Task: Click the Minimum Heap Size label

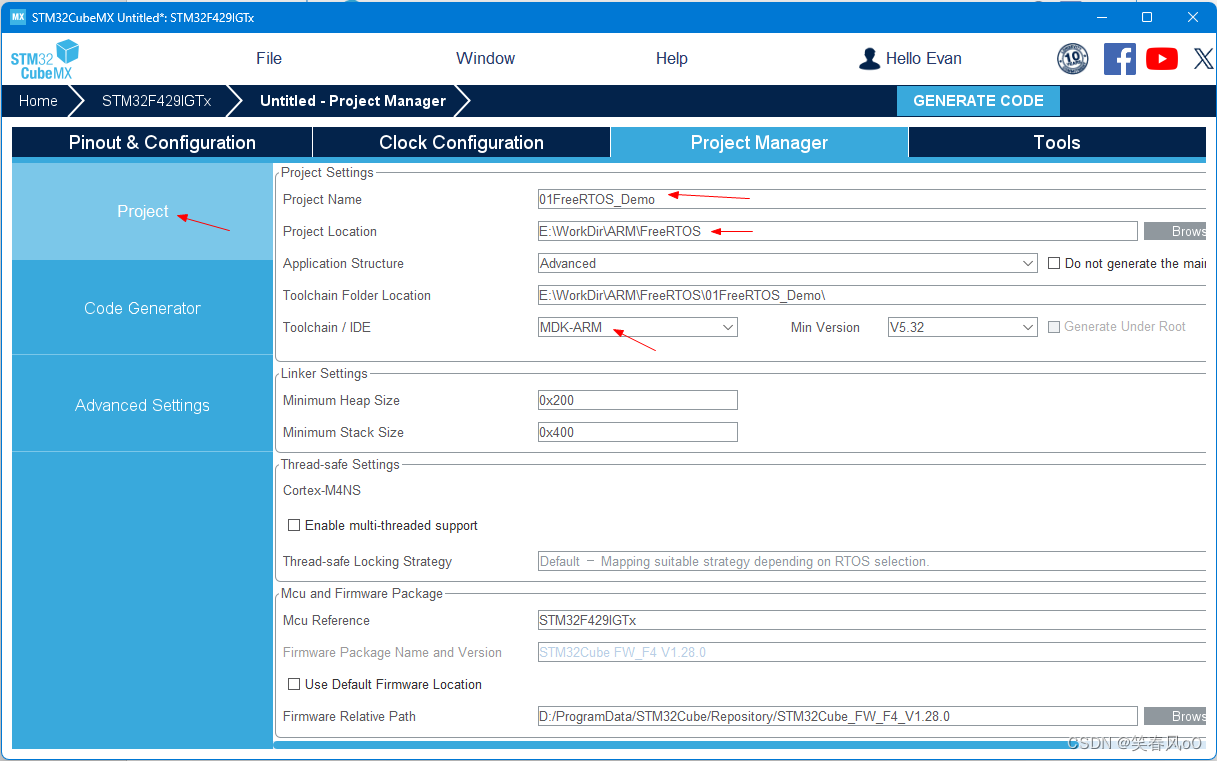Action: pyautogui.click(x=341, y=400)
